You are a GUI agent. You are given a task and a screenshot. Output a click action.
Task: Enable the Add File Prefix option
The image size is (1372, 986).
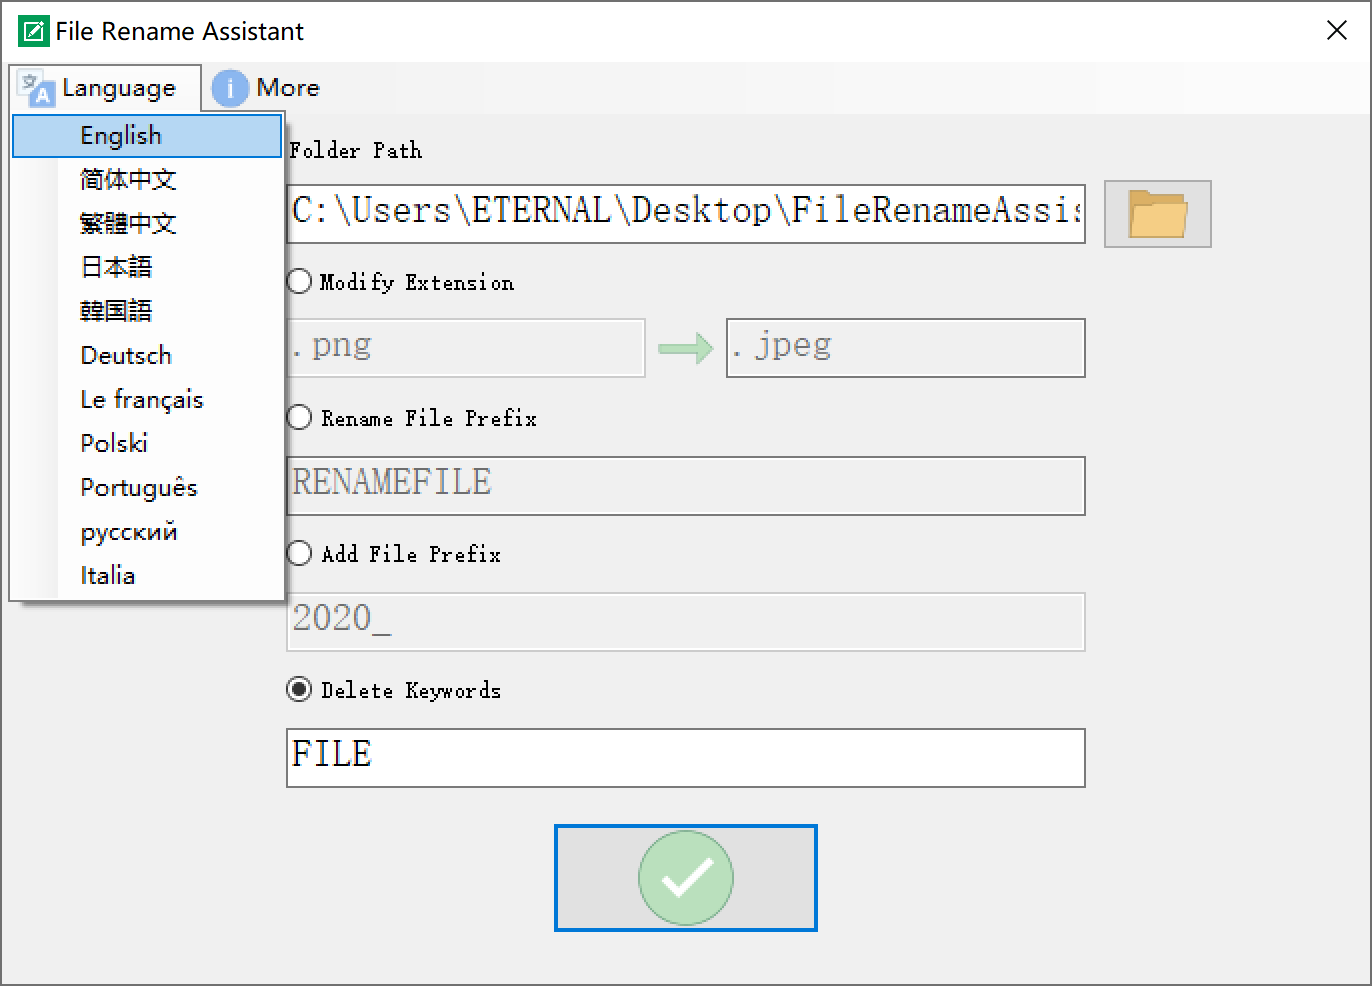tap(299, 554)
